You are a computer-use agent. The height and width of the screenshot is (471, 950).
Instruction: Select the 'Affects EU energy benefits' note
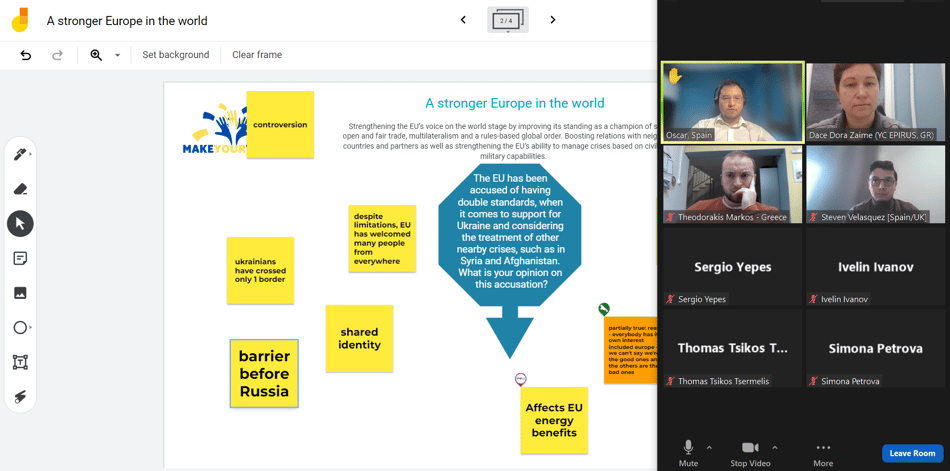(554, 420)
